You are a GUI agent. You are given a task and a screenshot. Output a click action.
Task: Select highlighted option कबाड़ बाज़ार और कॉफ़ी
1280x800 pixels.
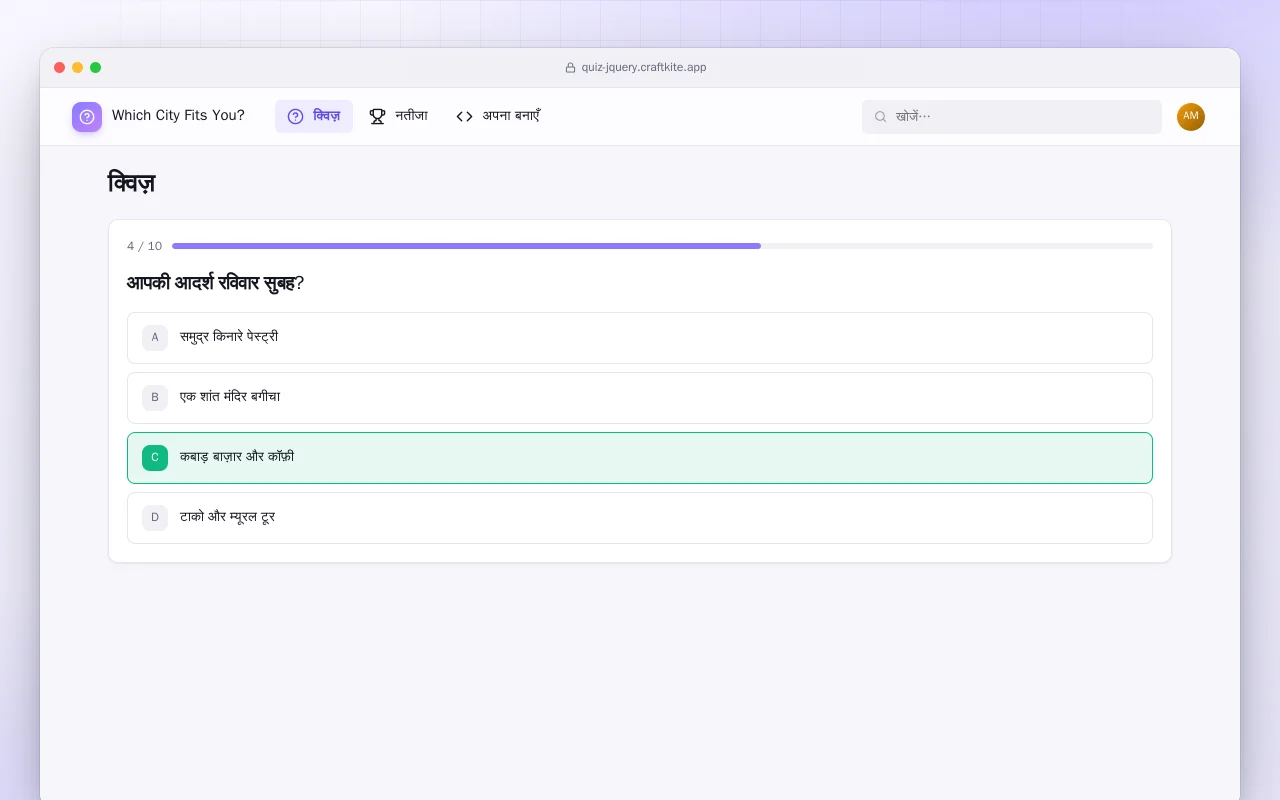click(x=640, y=458)
